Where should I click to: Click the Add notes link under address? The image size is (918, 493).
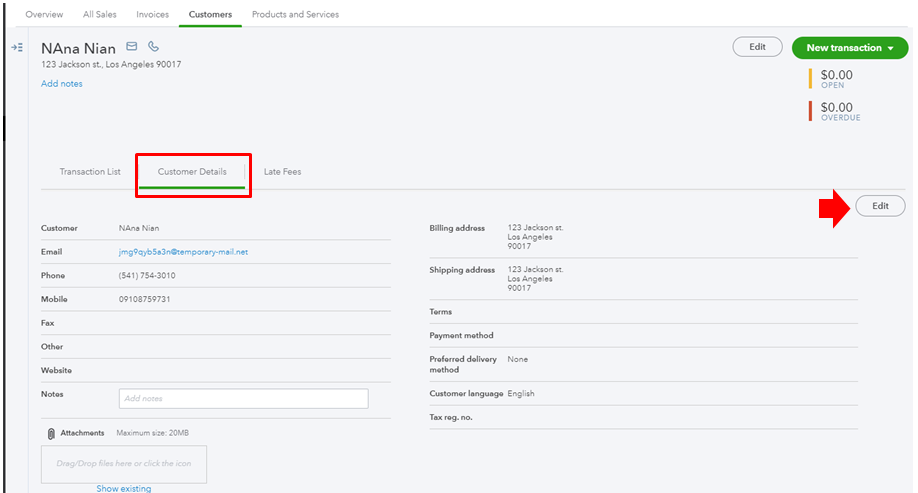click(62, 84)
